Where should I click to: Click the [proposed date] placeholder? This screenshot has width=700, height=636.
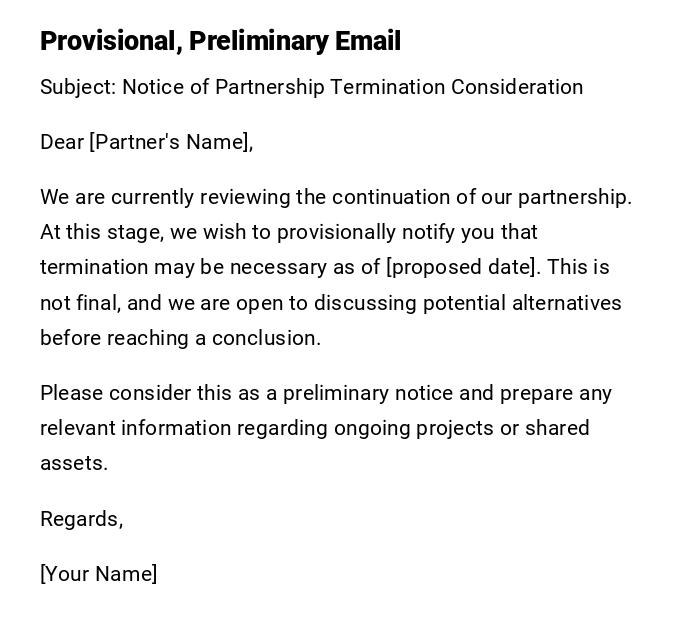tap(461, 267)
